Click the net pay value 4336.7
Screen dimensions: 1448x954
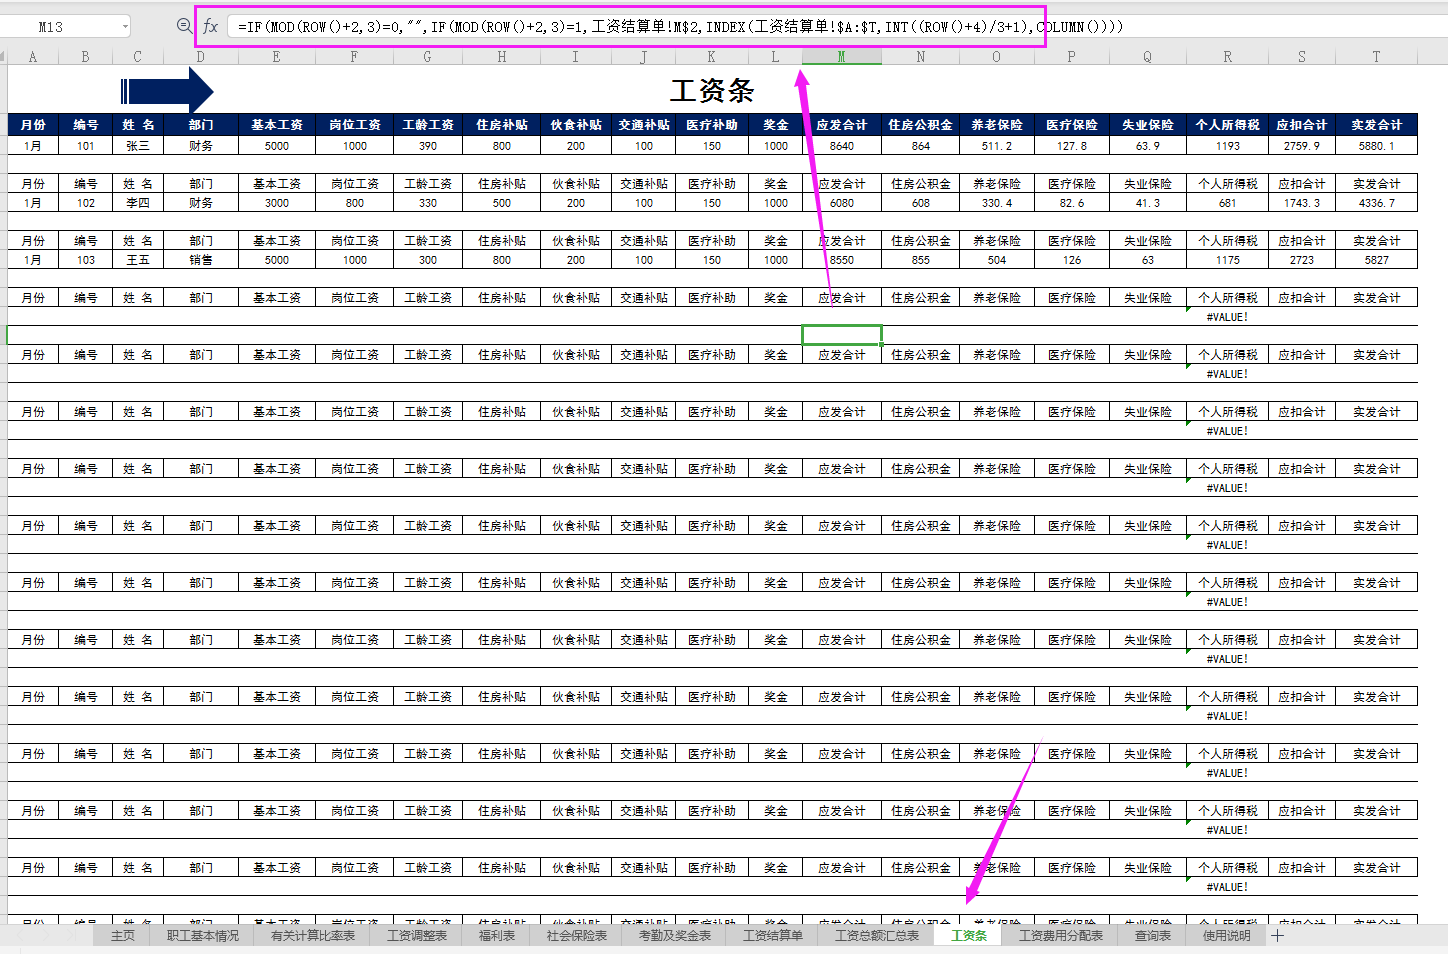point(1377,203)
